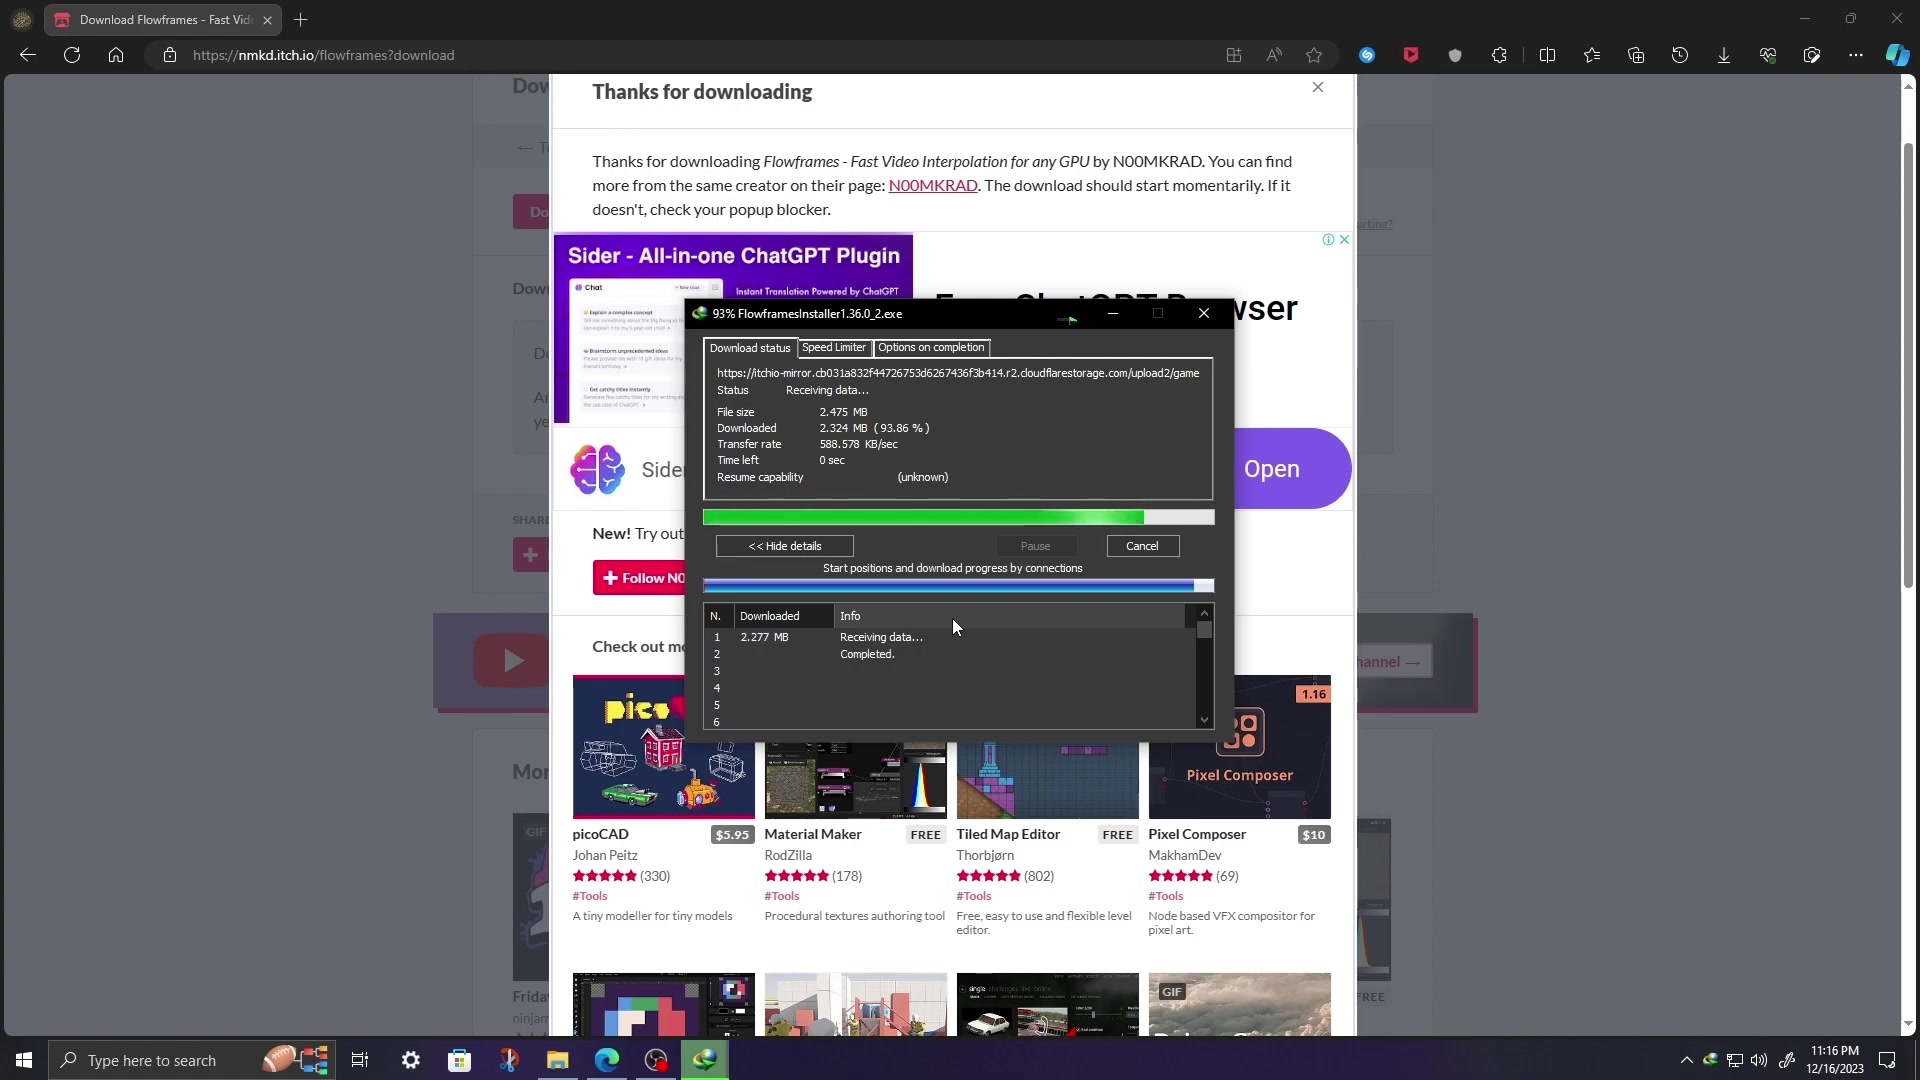Select connection row 1 Receiving data
This screenshot has height=1080, width=1920.
(x=949, y=637)
